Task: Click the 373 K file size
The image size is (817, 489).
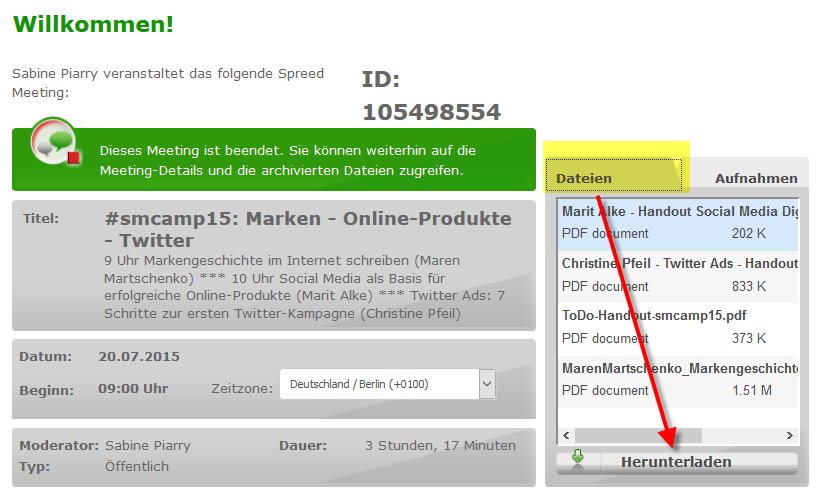Action: 749,338
